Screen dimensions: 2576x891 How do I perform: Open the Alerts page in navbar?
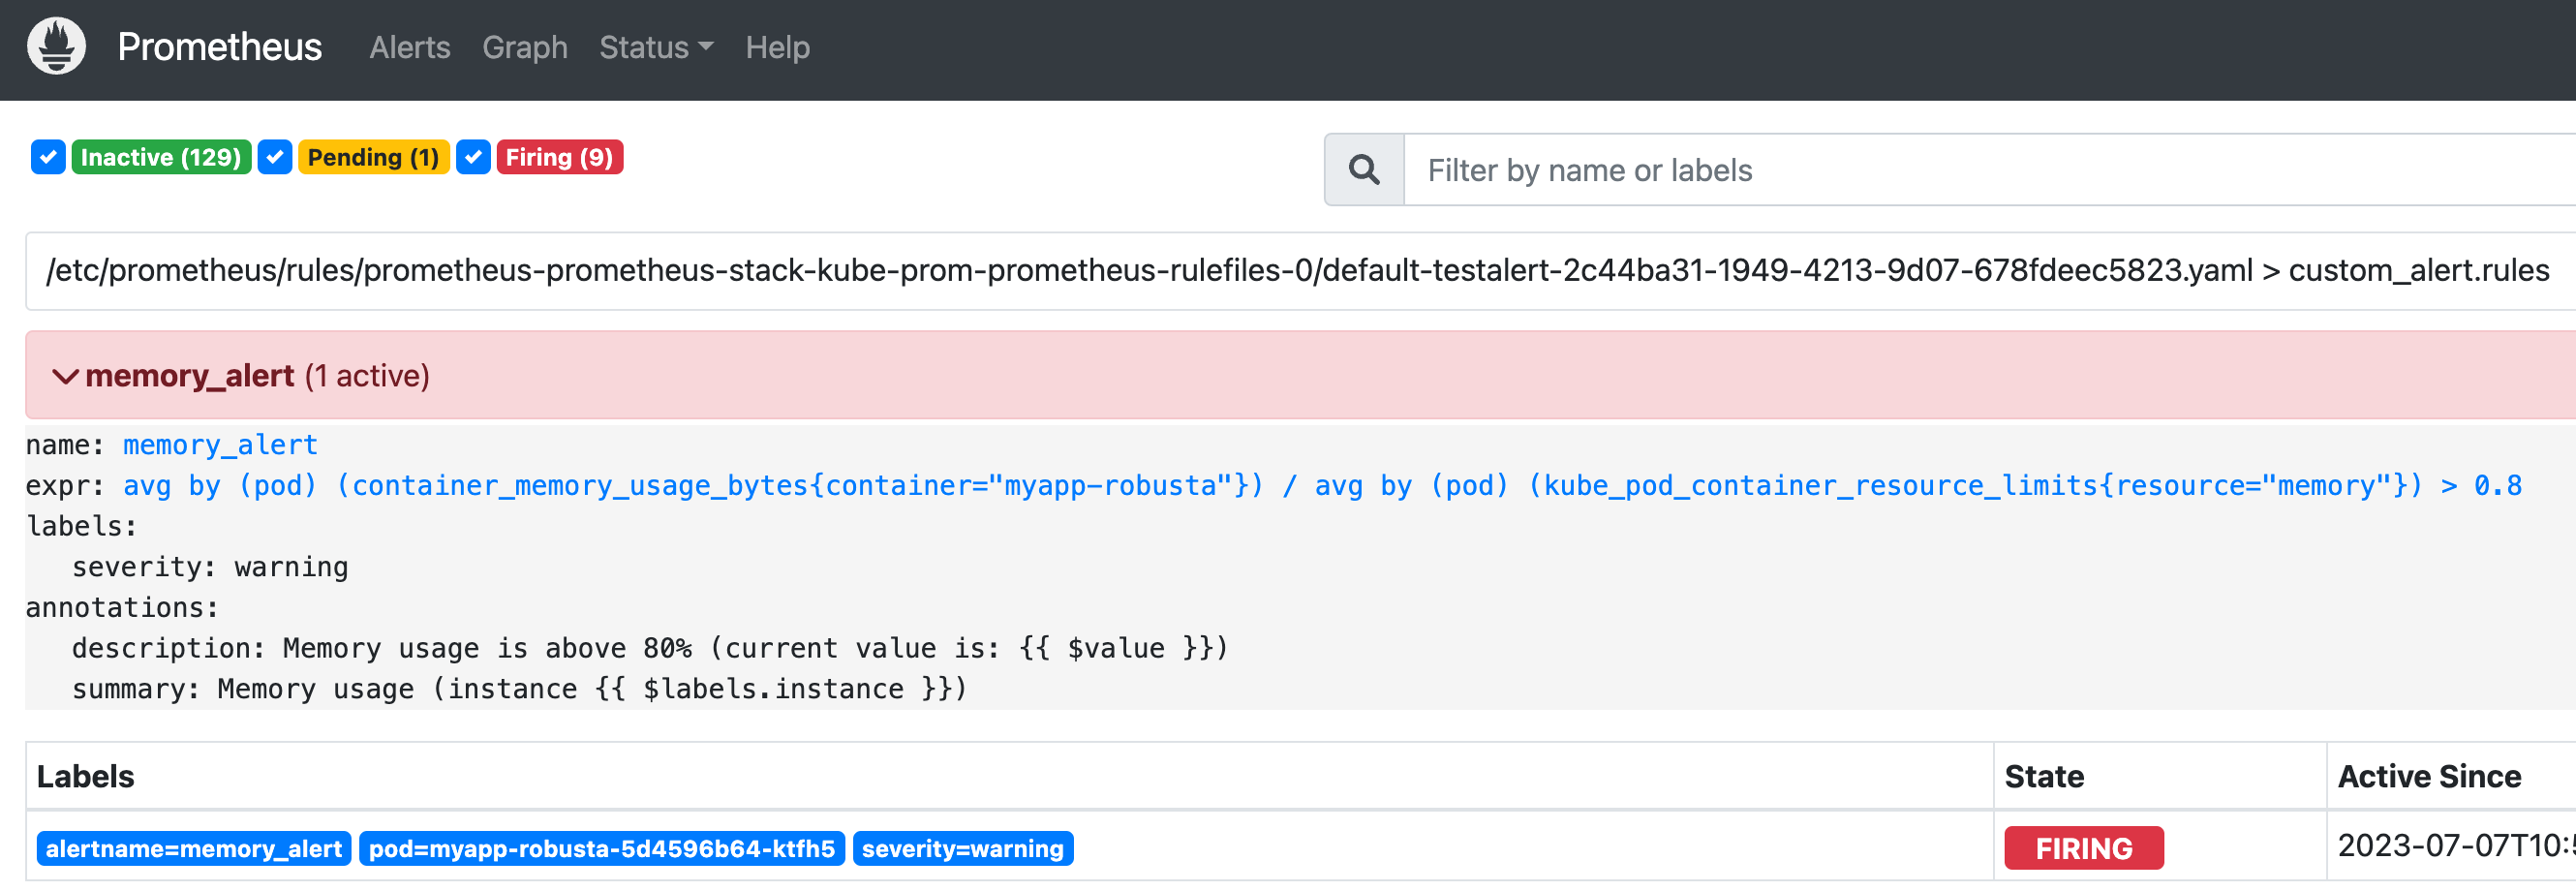[x=410, y=47]
